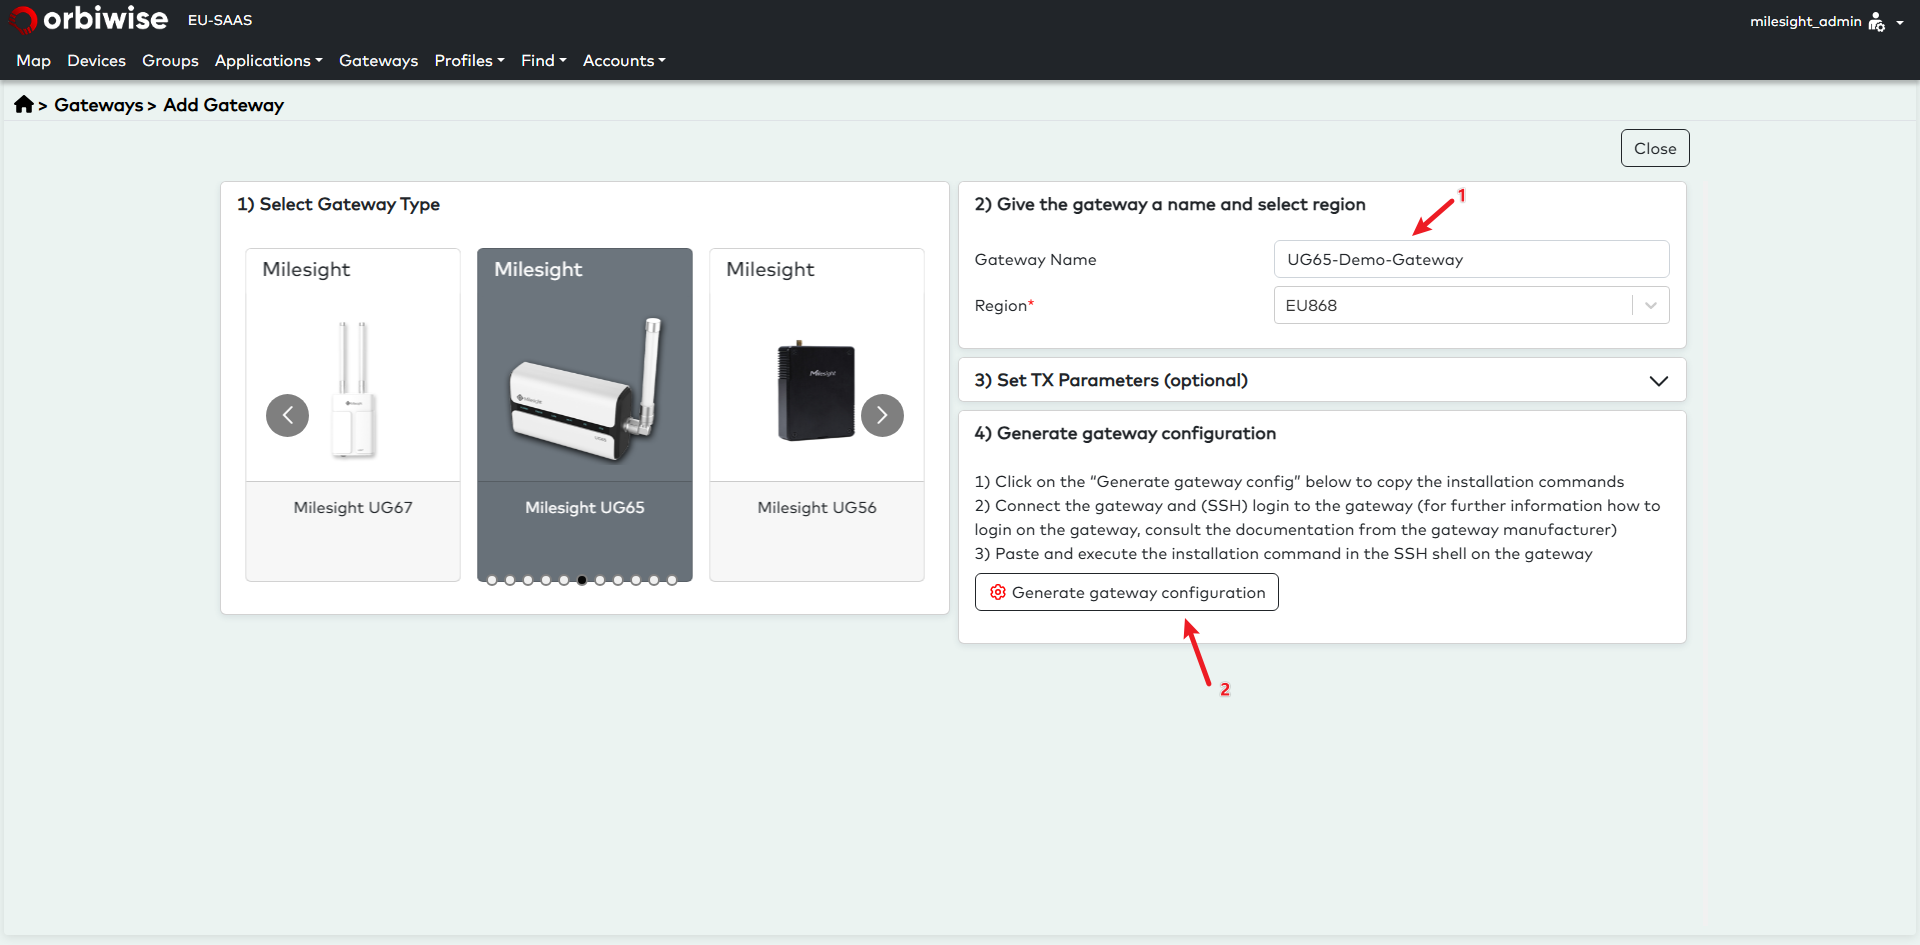Open the Devices menu item
Screen dimensions: 1920x945
(x=96, y=61)
